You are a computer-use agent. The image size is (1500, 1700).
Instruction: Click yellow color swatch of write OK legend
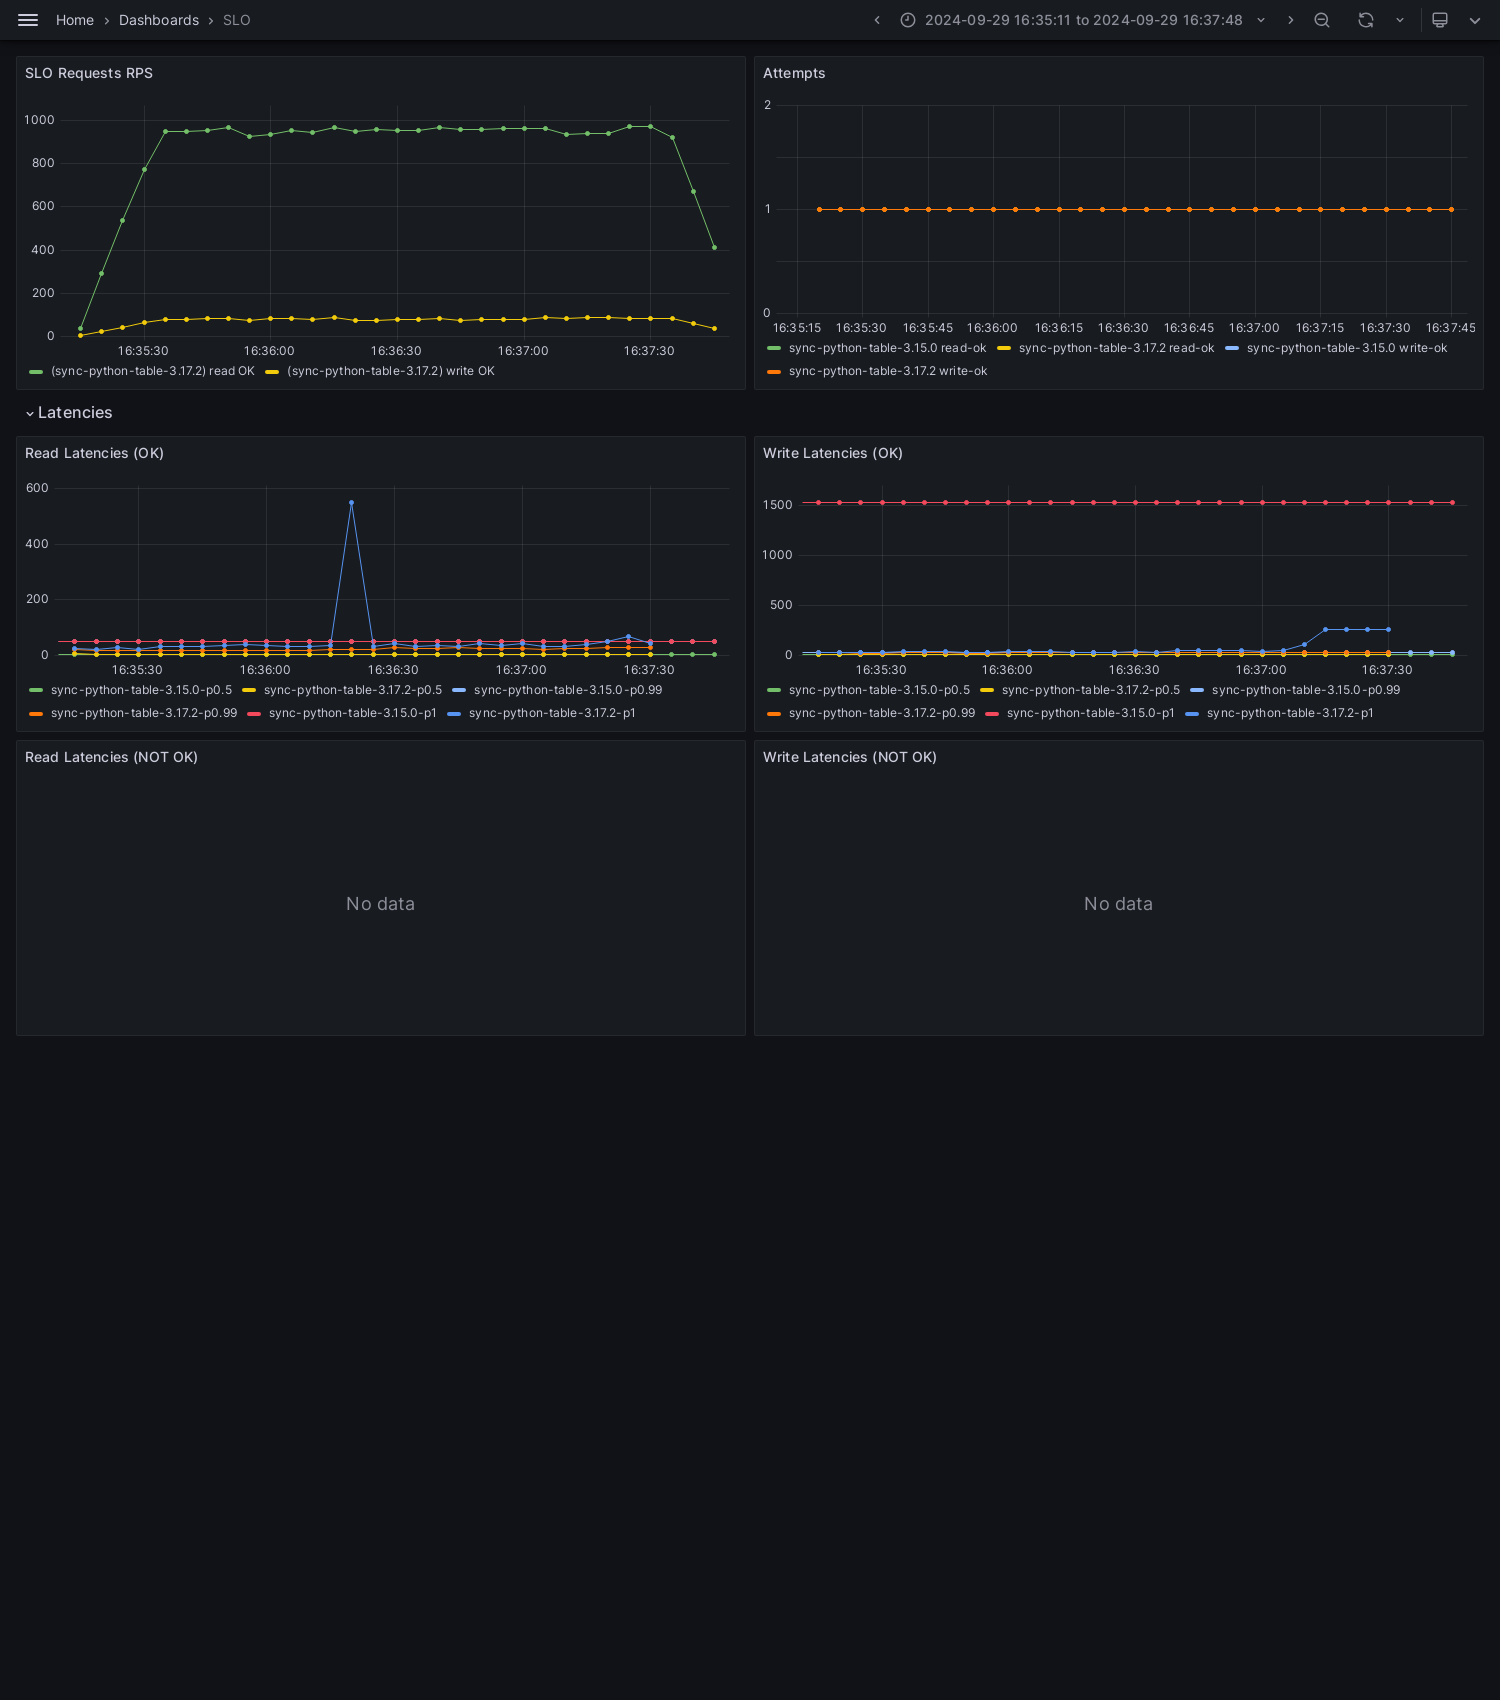[x=272, y=372]
